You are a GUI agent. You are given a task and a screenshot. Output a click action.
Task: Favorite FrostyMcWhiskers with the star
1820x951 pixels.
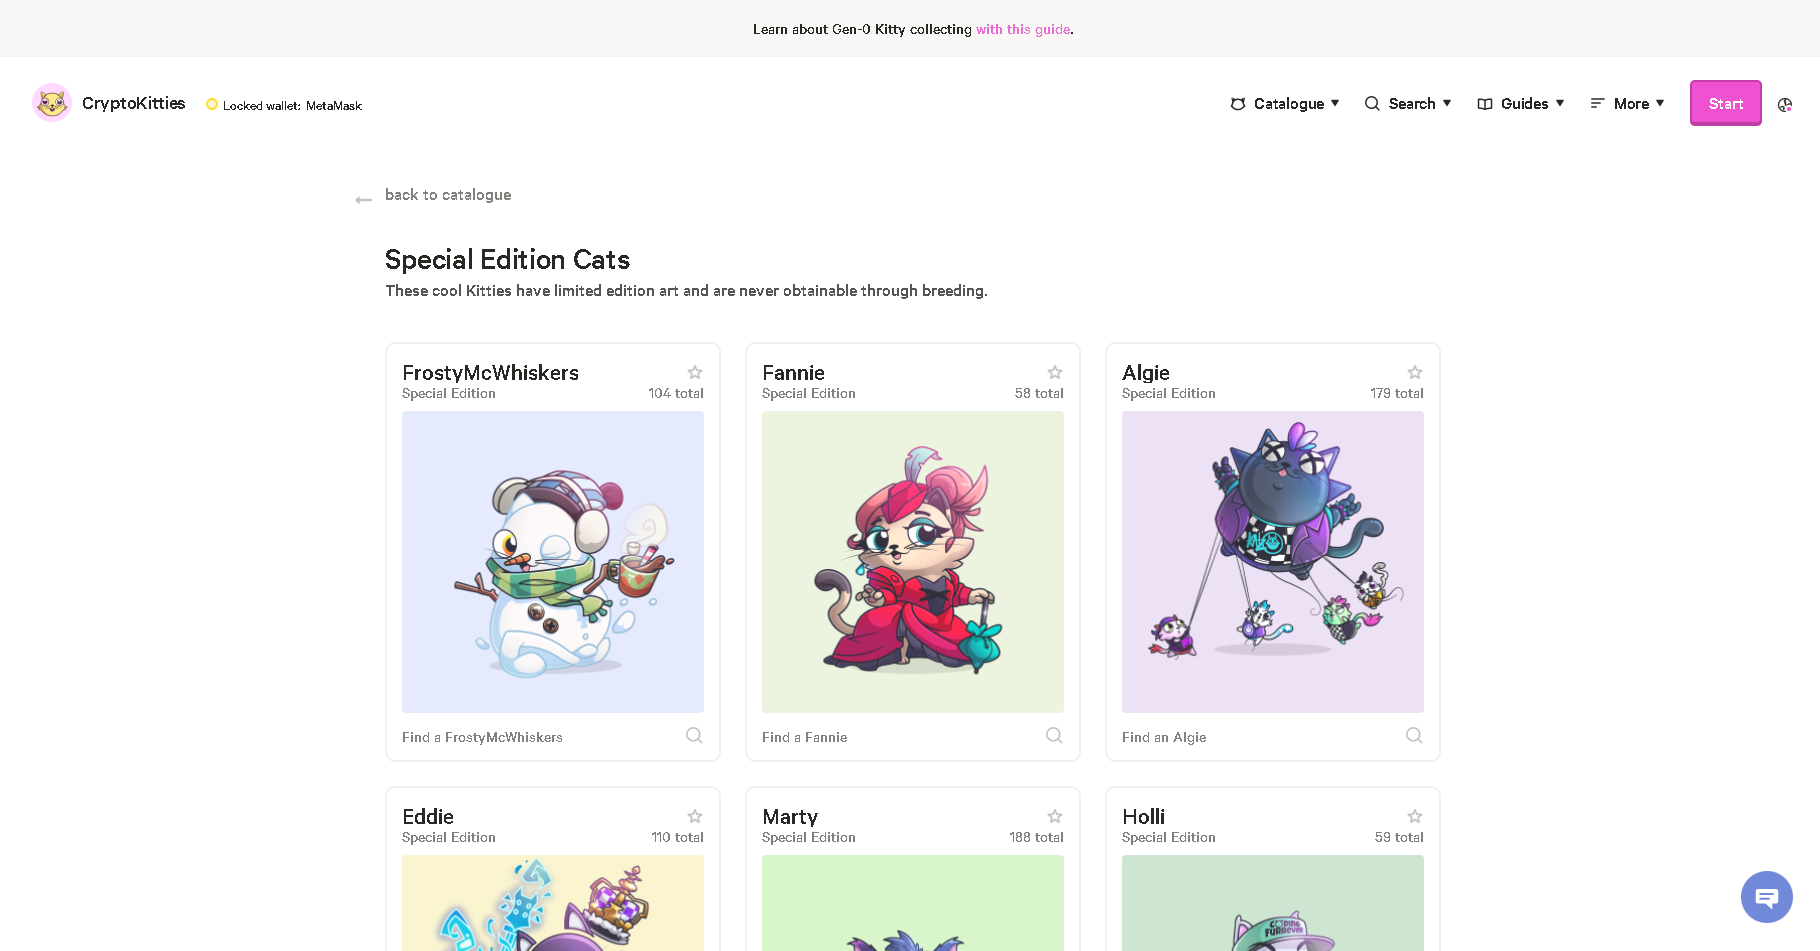(x=695, y=372)
